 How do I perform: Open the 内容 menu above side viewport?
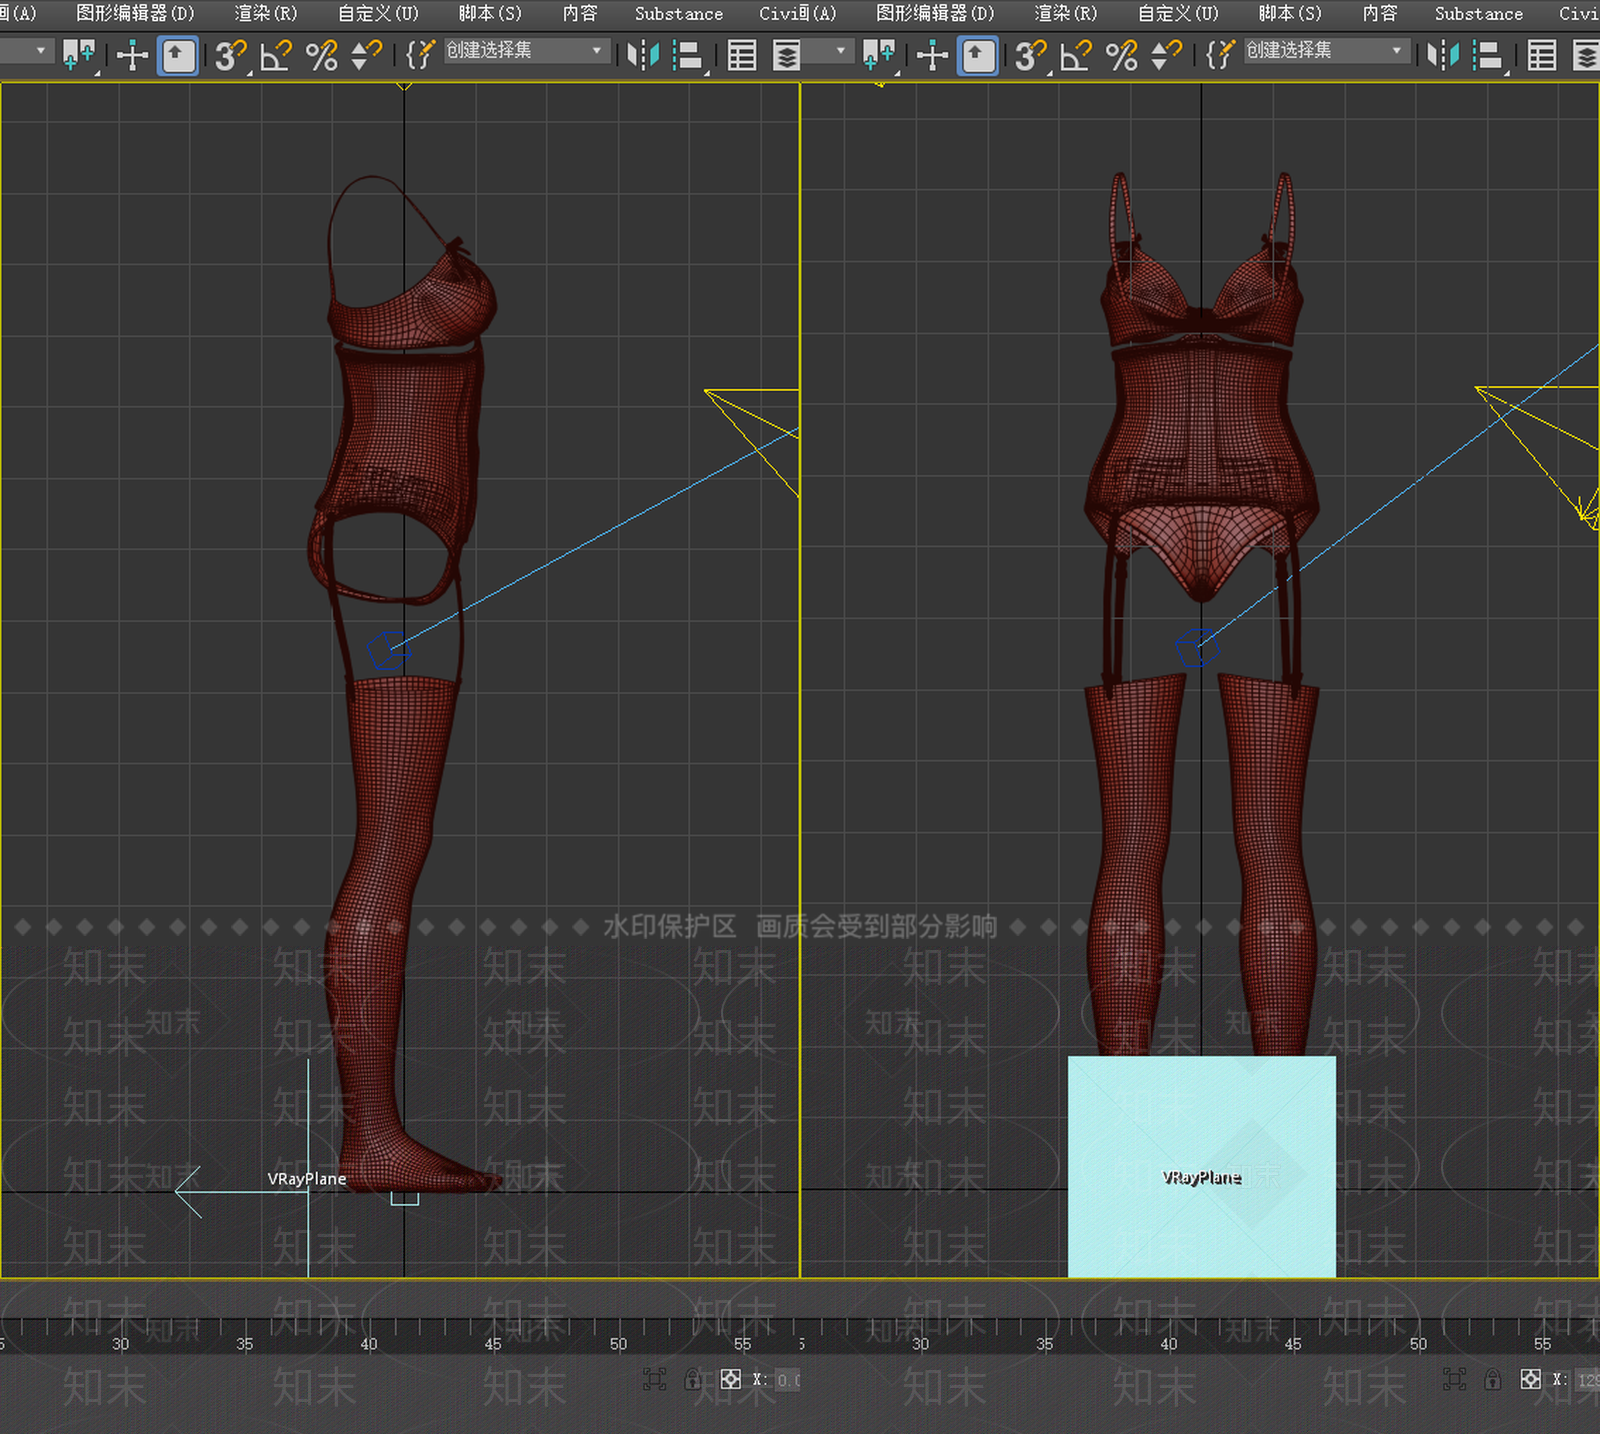pos(580,13)
